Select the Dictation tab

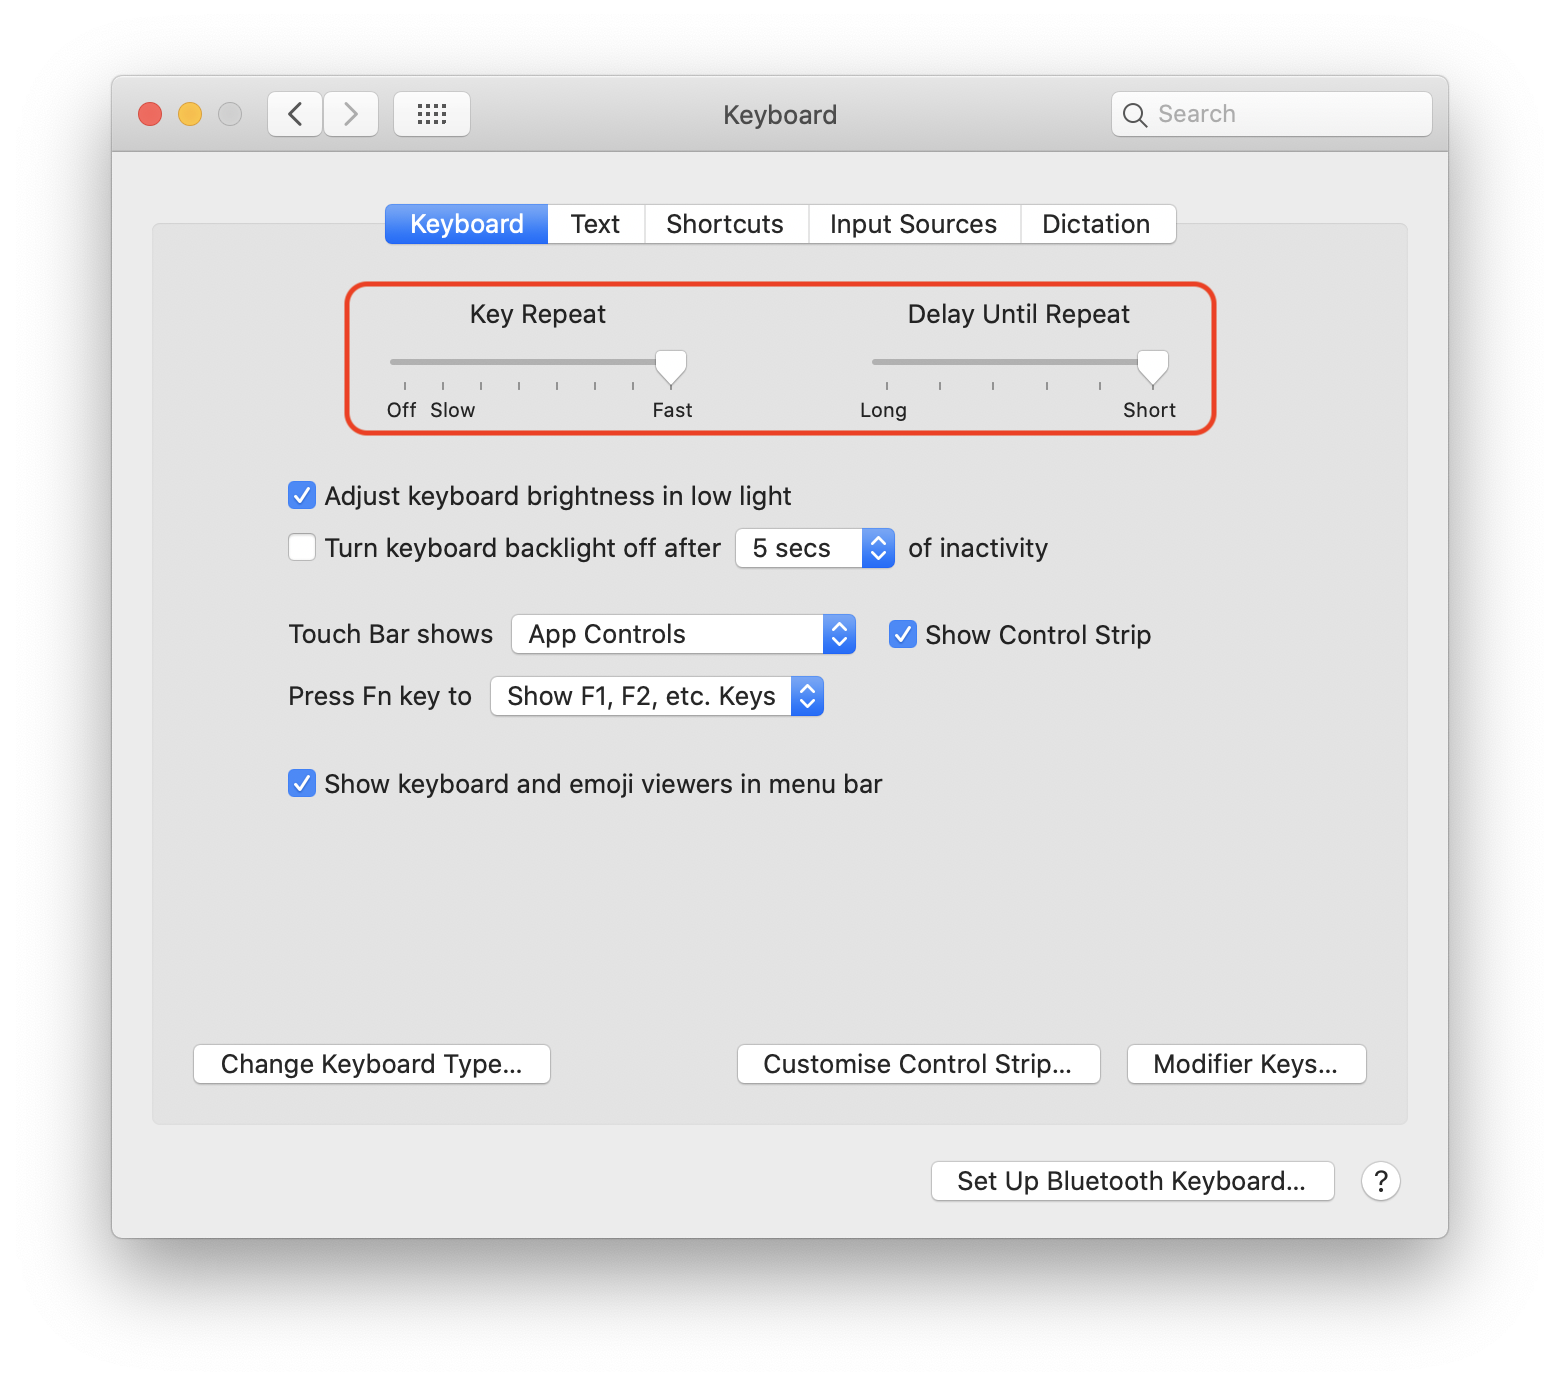[1097, 224]
